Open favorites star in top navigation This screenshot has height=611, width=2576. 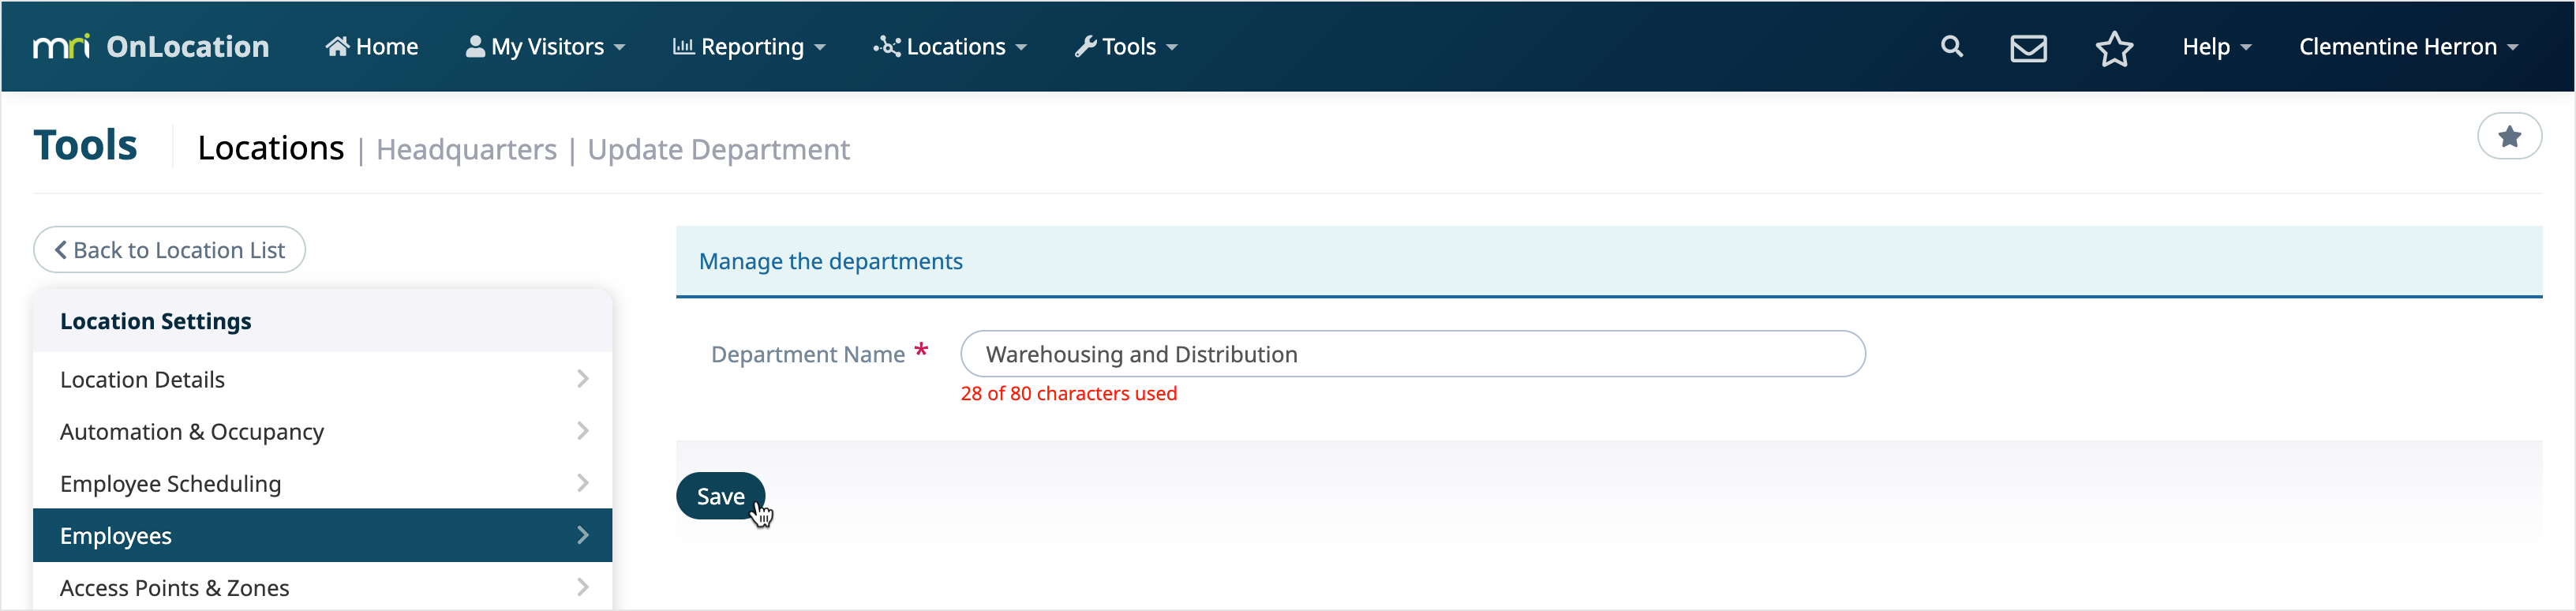(2114, 48)
